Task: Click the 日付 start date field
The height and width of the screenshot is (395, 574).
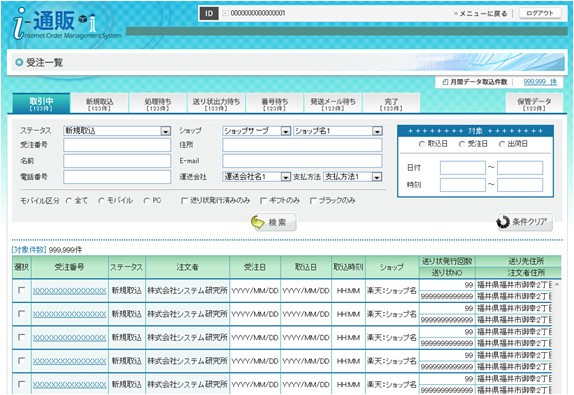Action: [x=463, y=168]
